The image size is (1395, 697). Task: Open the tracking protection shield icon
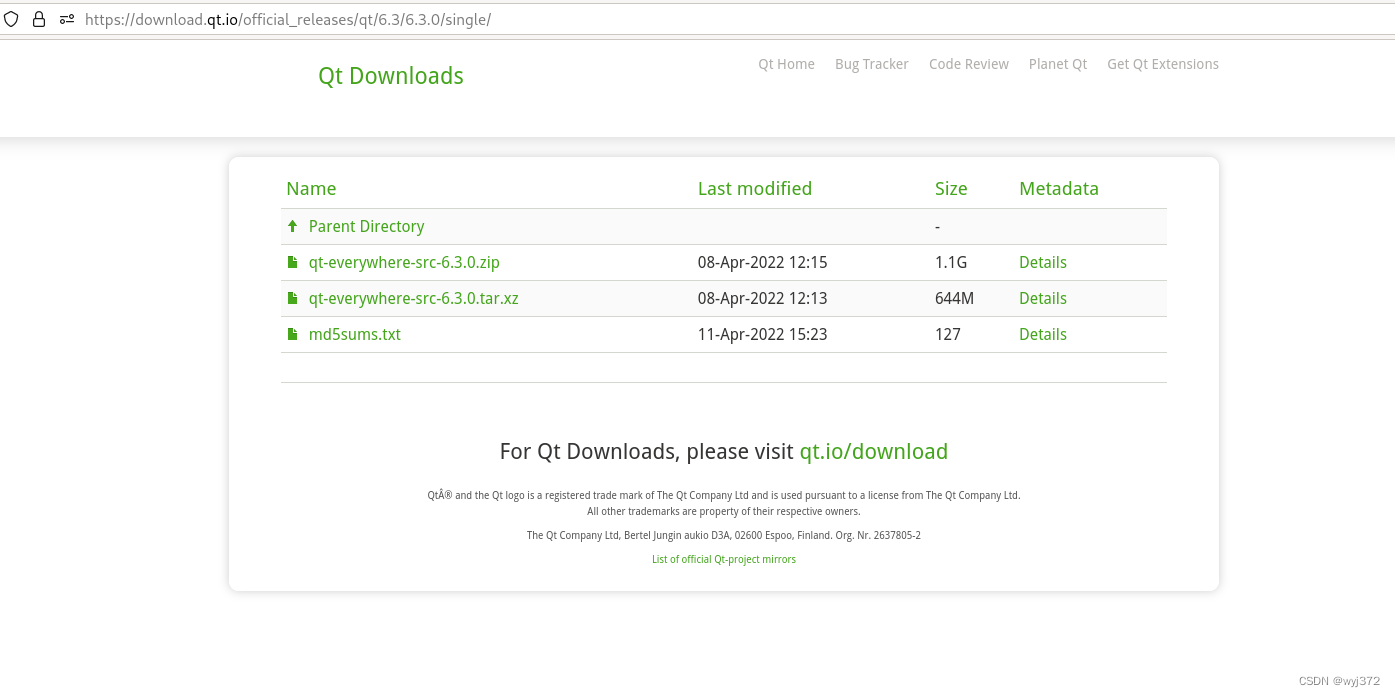(11, 18)
